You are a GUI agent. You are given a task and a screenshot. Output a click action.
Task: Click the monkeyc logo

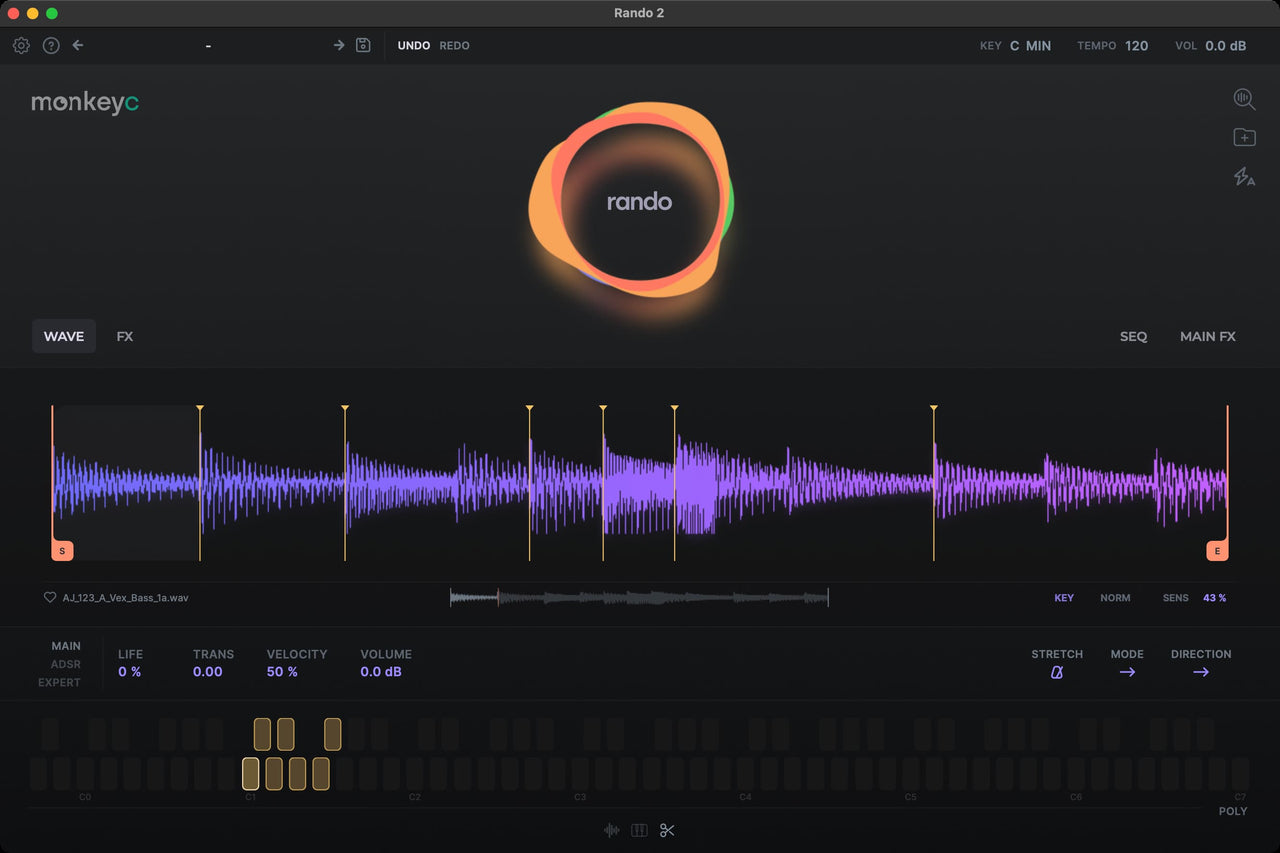point(85,102)
